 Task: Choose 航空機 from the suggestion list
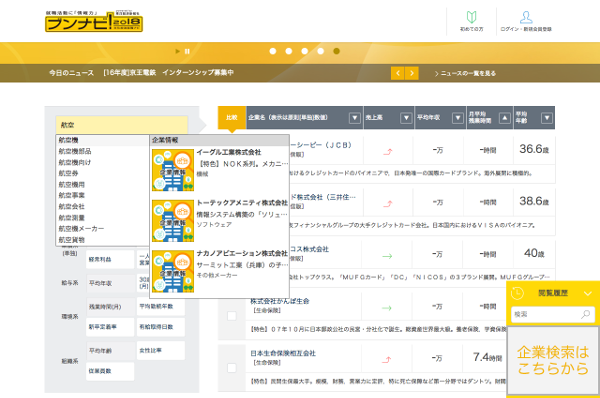(x=102, y=140)
